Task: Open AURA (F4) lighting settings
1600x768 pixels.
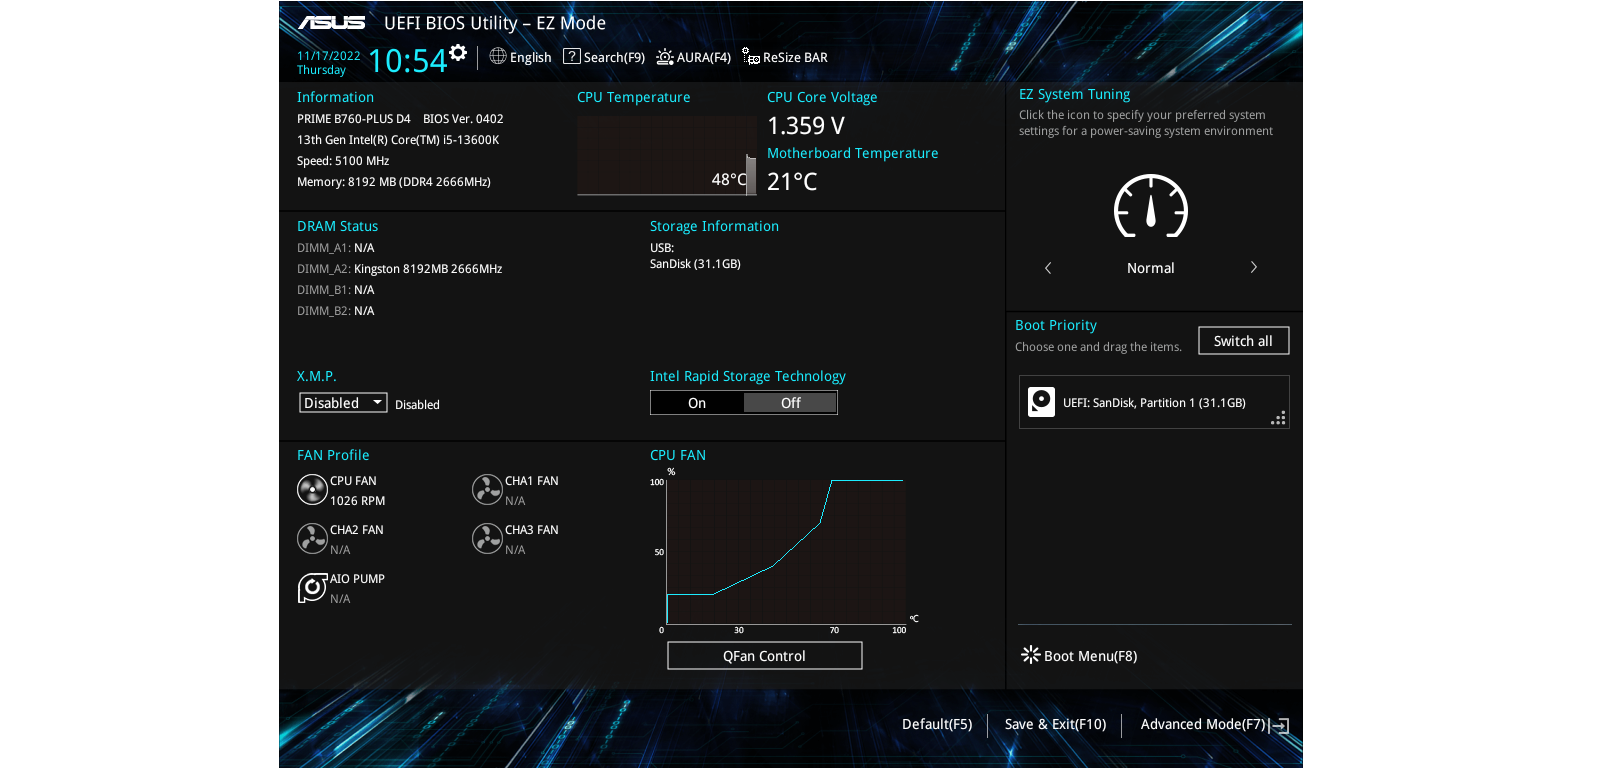Action: pyautogui.click(x=693, y=57)
